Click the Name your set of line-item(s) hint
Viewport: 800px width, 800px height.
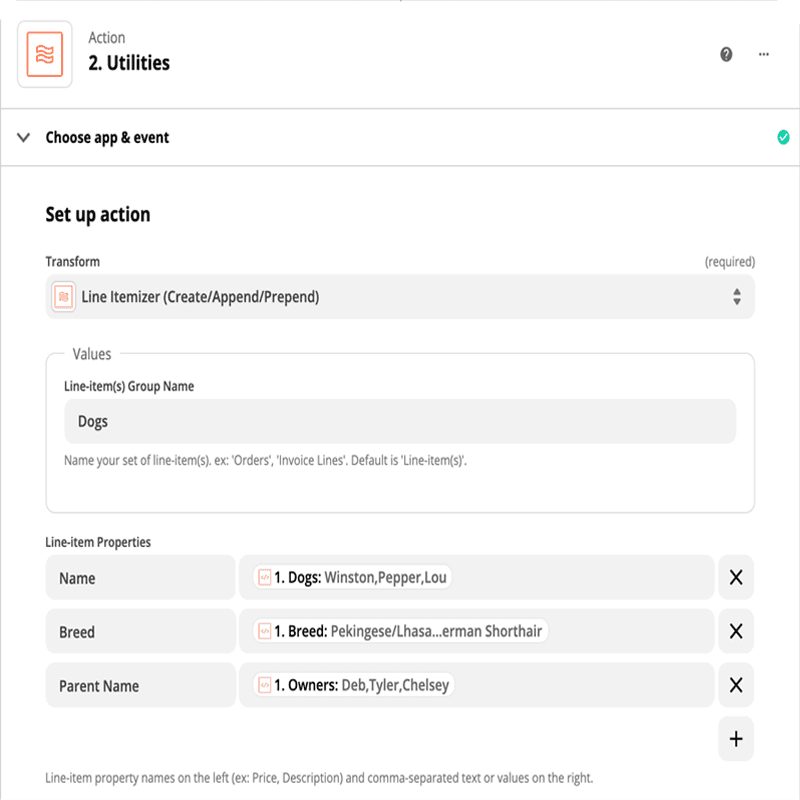point(265,460)
